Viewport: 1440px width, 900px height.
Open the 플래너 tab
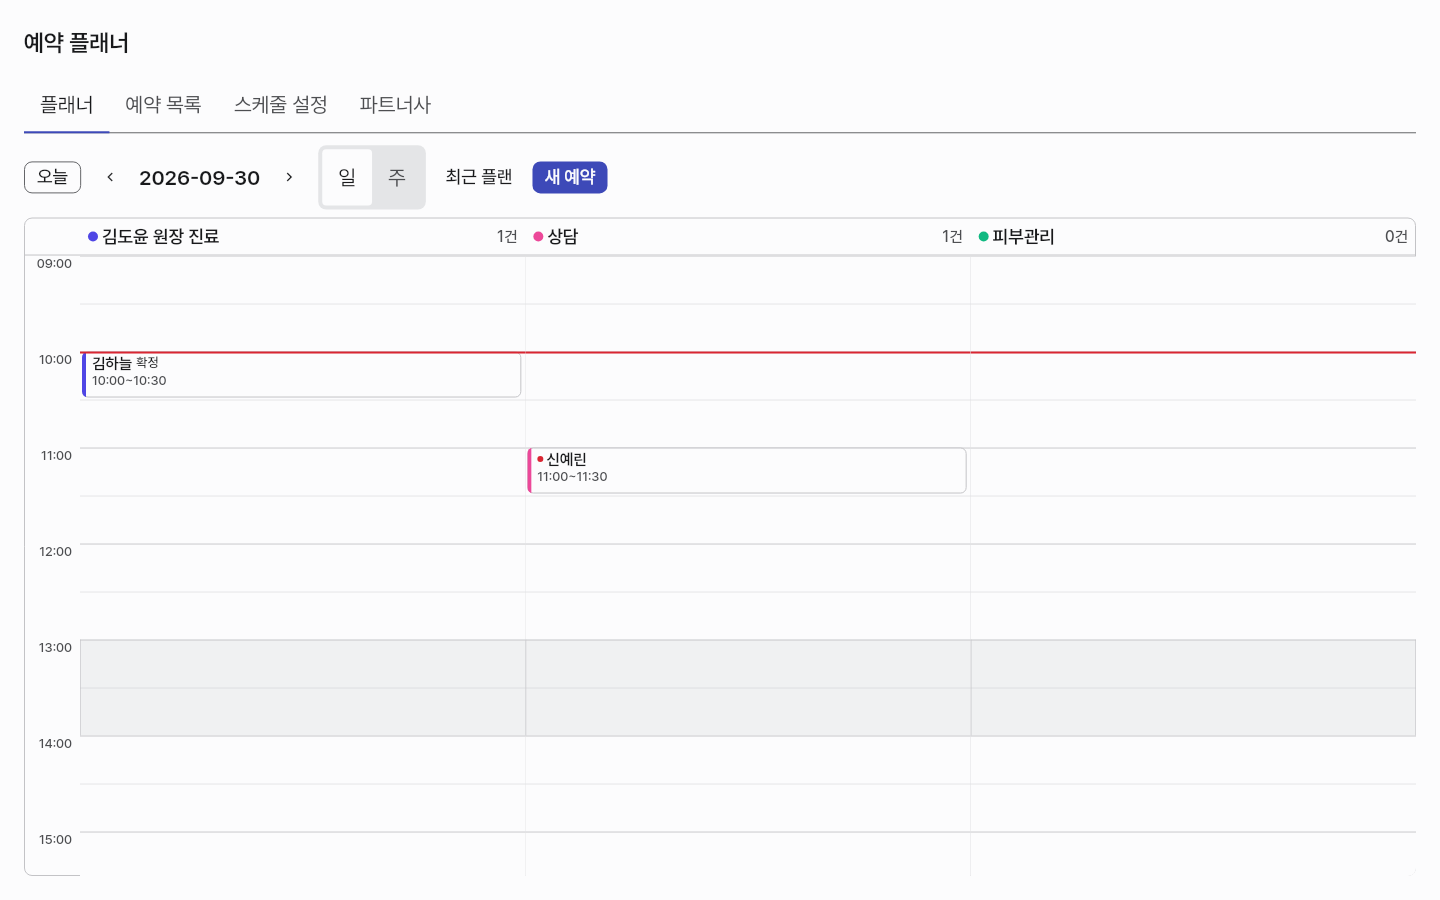pyautogui.click(x=67, y=105)
